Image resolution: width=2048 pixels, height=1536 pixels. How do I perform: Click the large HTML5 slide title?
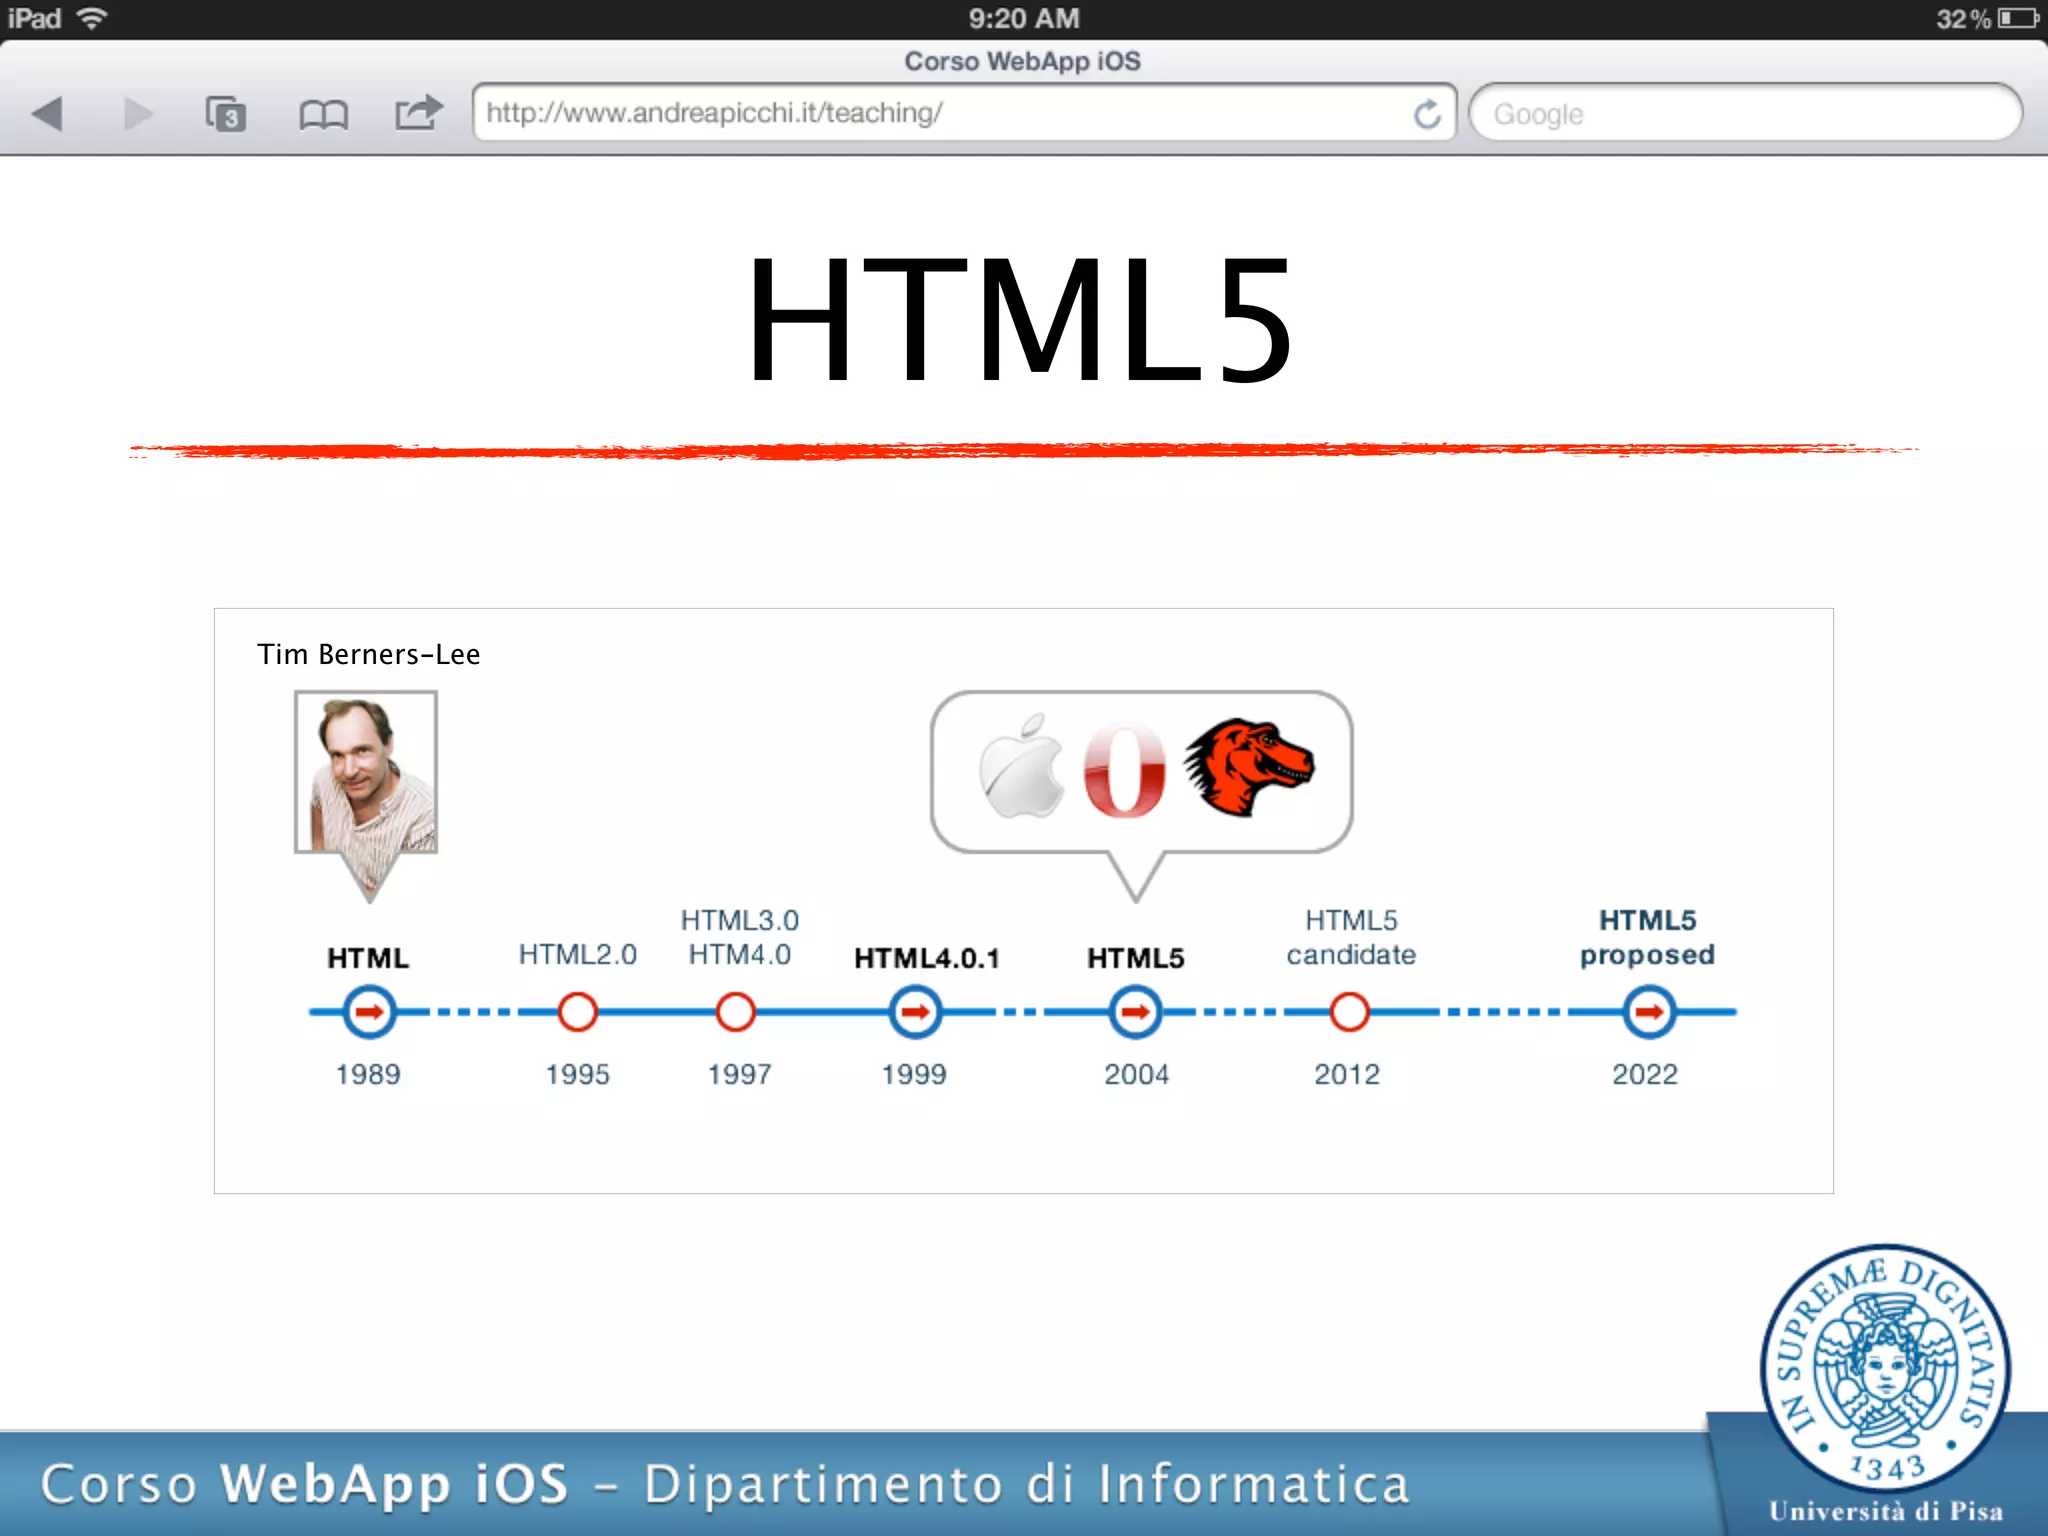[1020, 319]
